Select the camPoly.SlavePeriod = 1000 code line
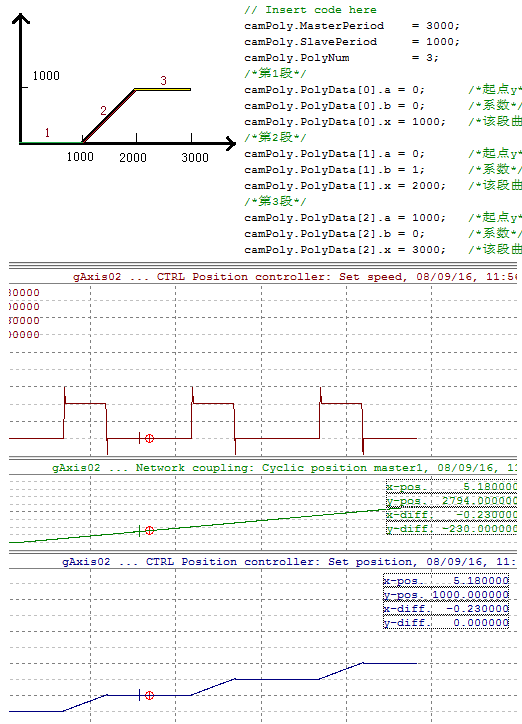Screen dimensions: 522x724 352,42
